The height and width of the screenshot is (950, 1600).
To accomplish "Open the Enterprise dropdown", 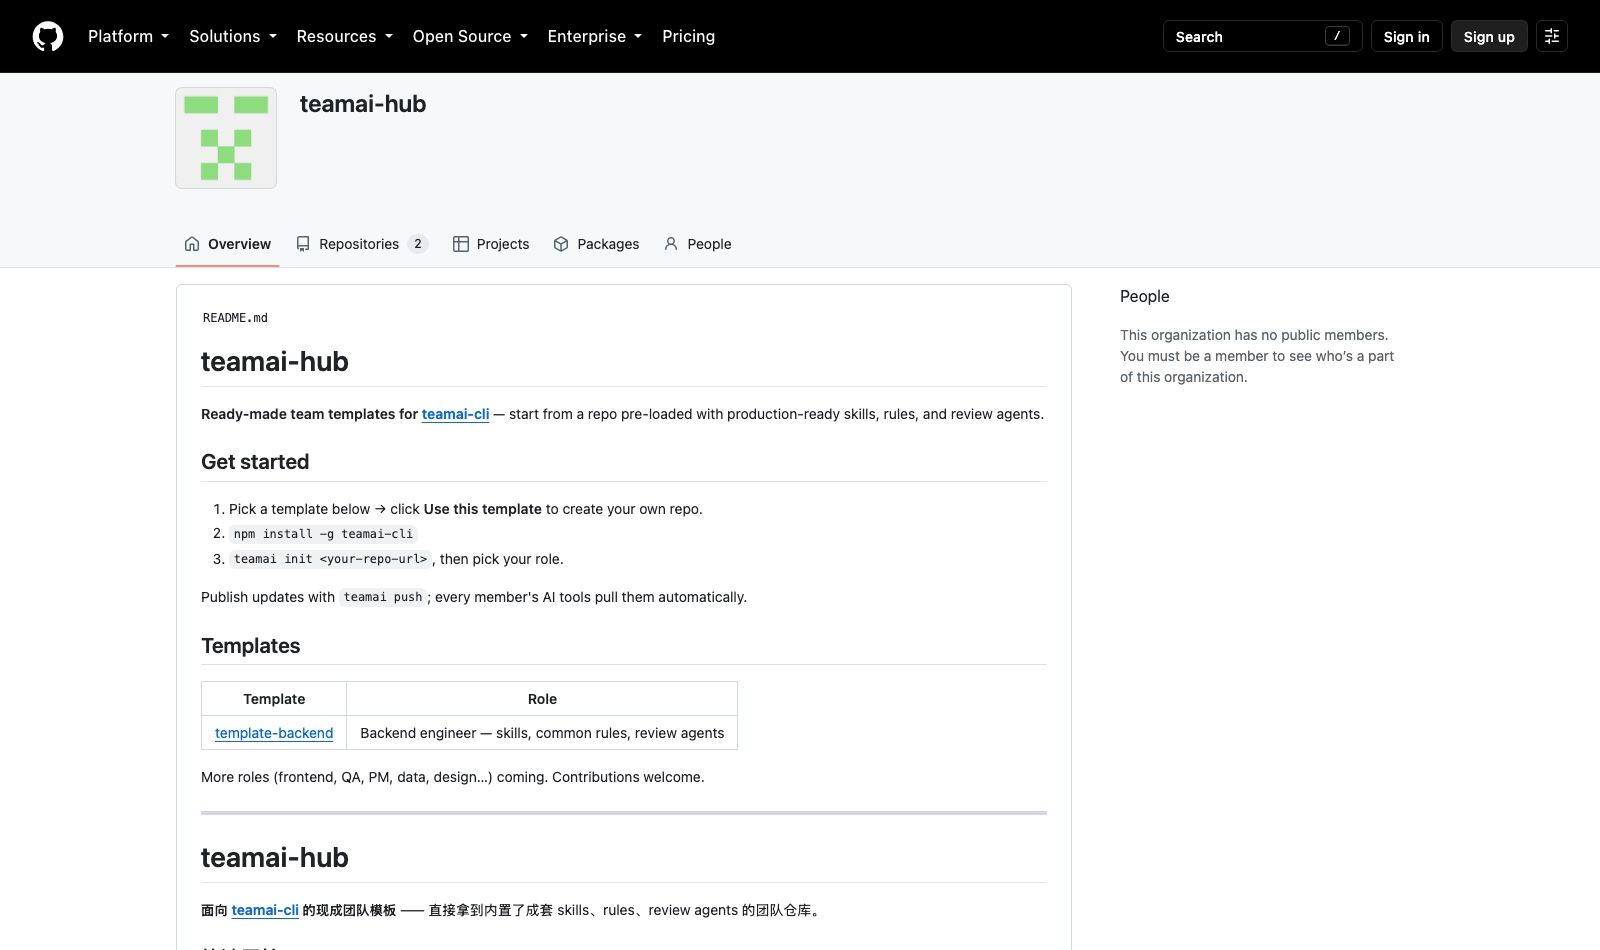I will point(594,36).
